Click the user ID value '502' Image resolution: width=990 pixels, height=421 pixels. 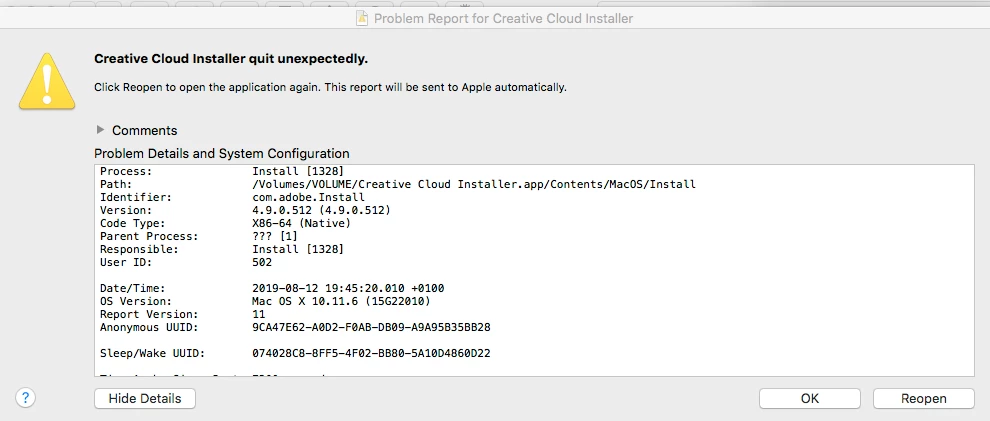point(262,262)
